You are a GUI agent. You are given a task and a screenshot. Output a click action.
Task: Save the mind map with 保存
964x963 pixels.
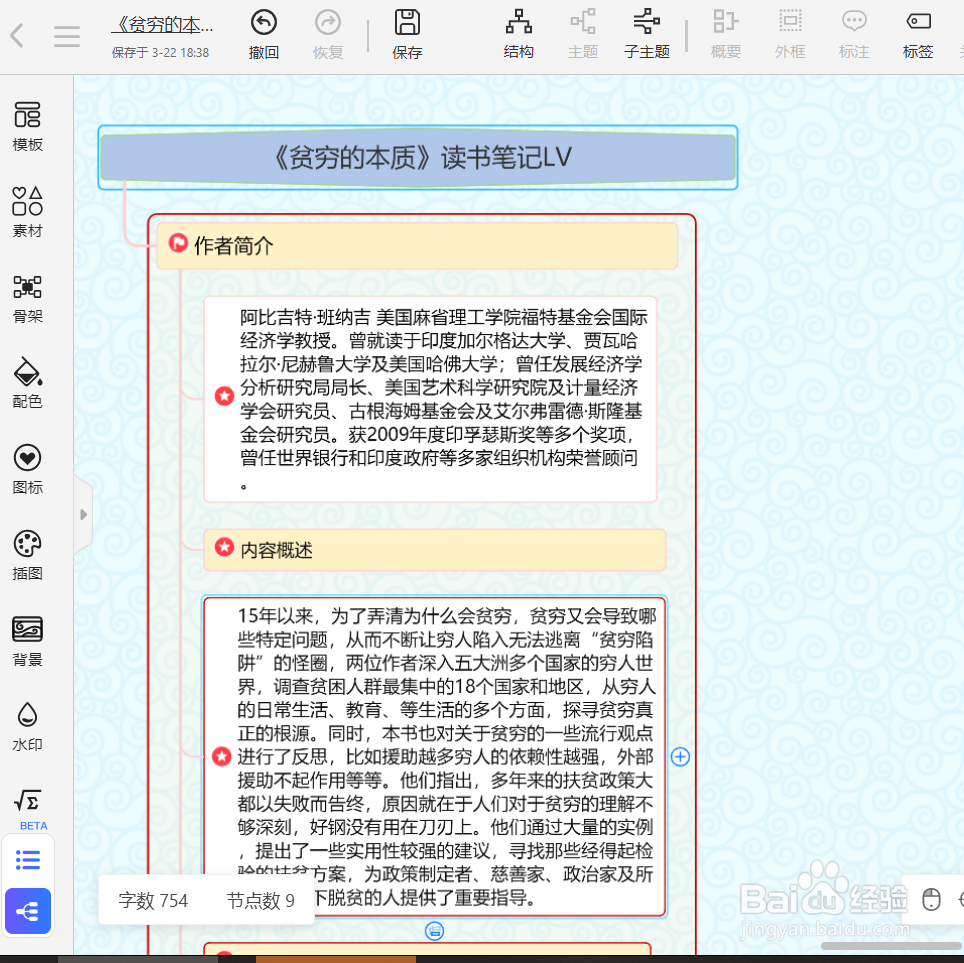click(x=407, y=35)
